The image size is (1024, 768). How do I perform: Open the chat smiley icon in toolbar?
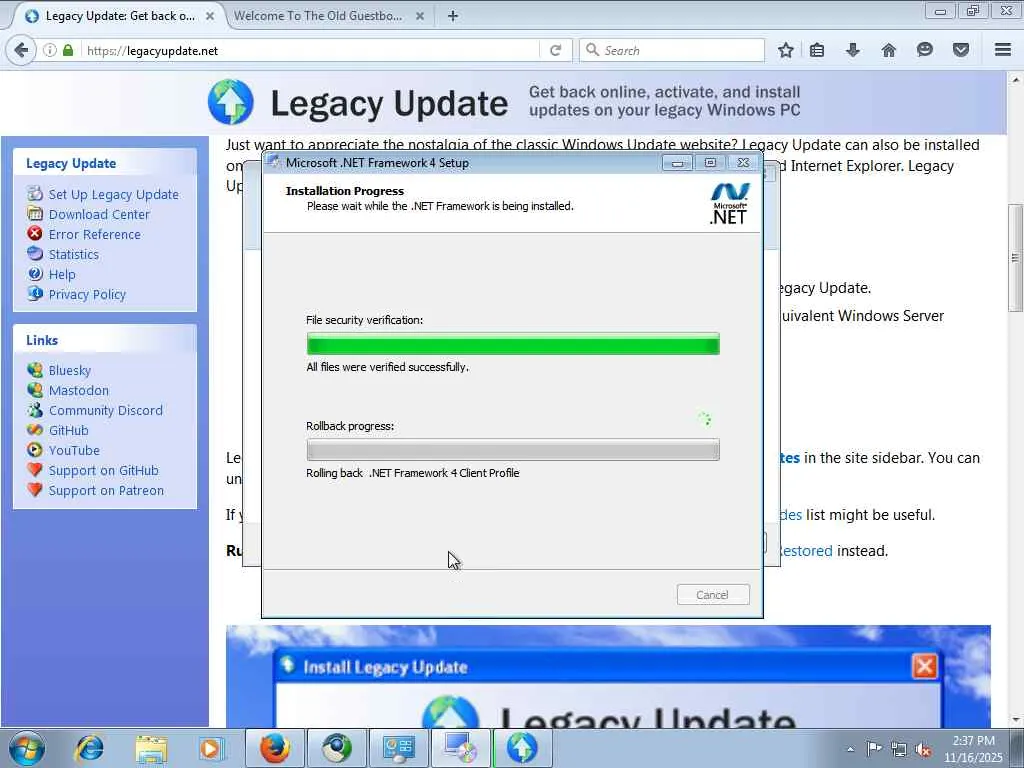click(x=924, y=50)
